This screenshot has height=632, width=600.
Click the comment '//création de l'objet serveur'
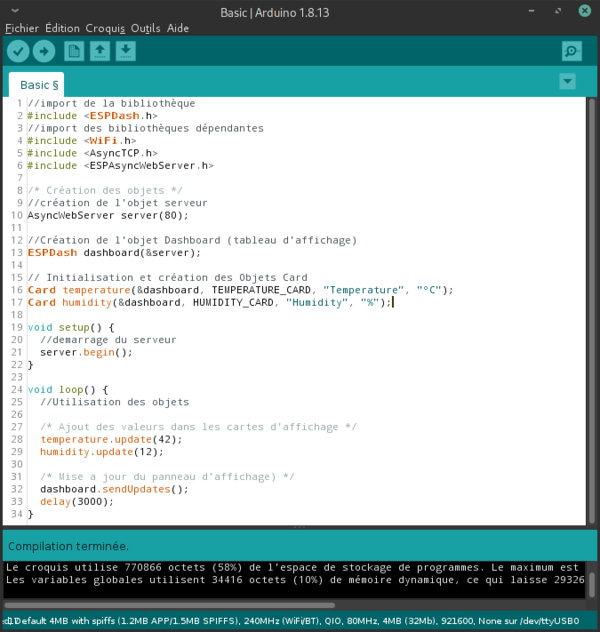117,203
